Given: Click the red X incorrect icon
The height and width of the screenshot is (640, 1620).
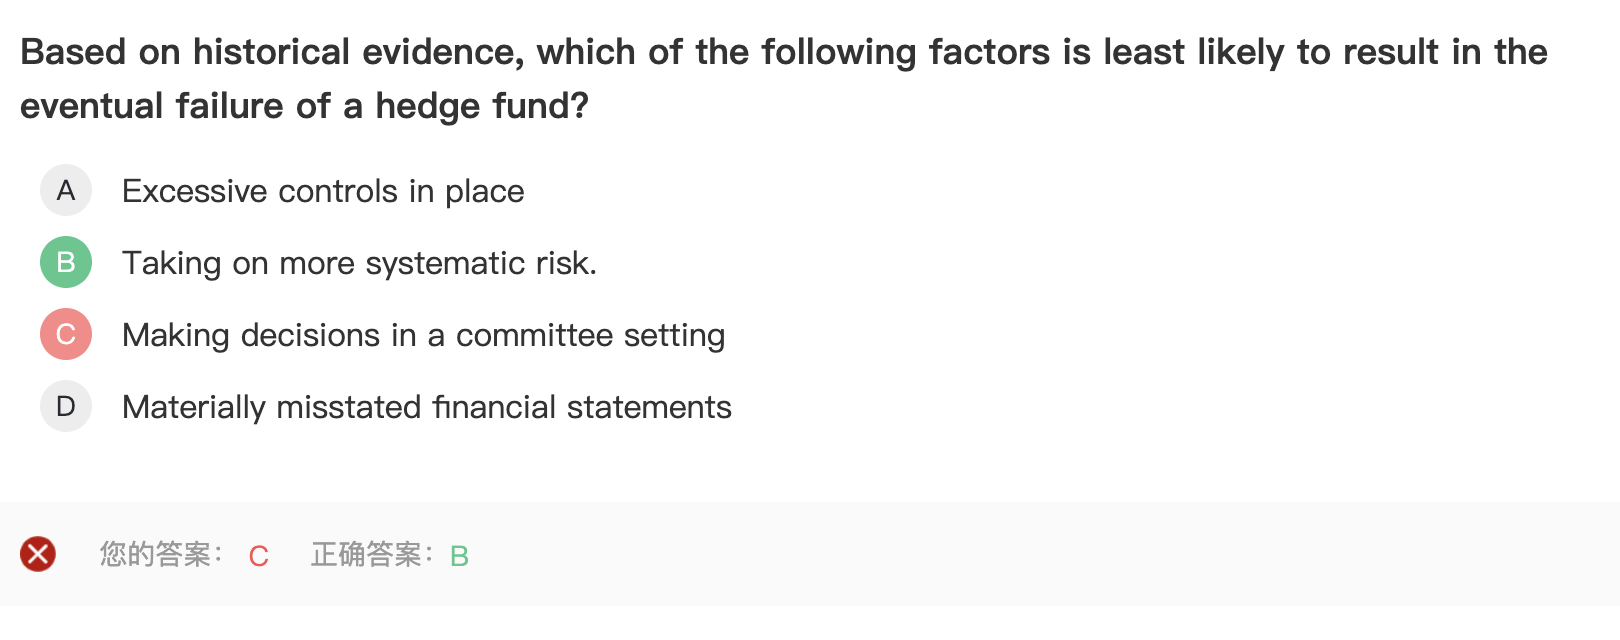Looking at the screenshot, I should (x=38, y=554).
